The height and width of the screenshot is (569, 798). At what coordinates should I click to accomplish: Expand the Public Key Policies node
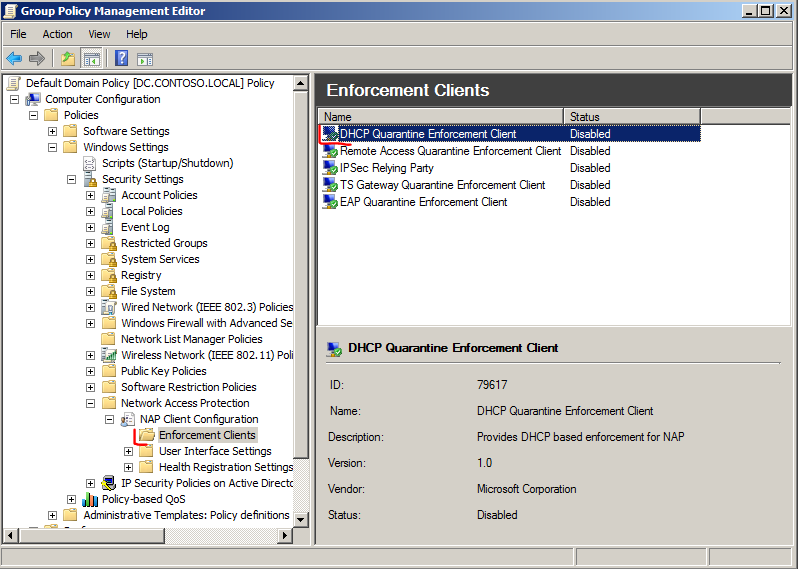90,372
